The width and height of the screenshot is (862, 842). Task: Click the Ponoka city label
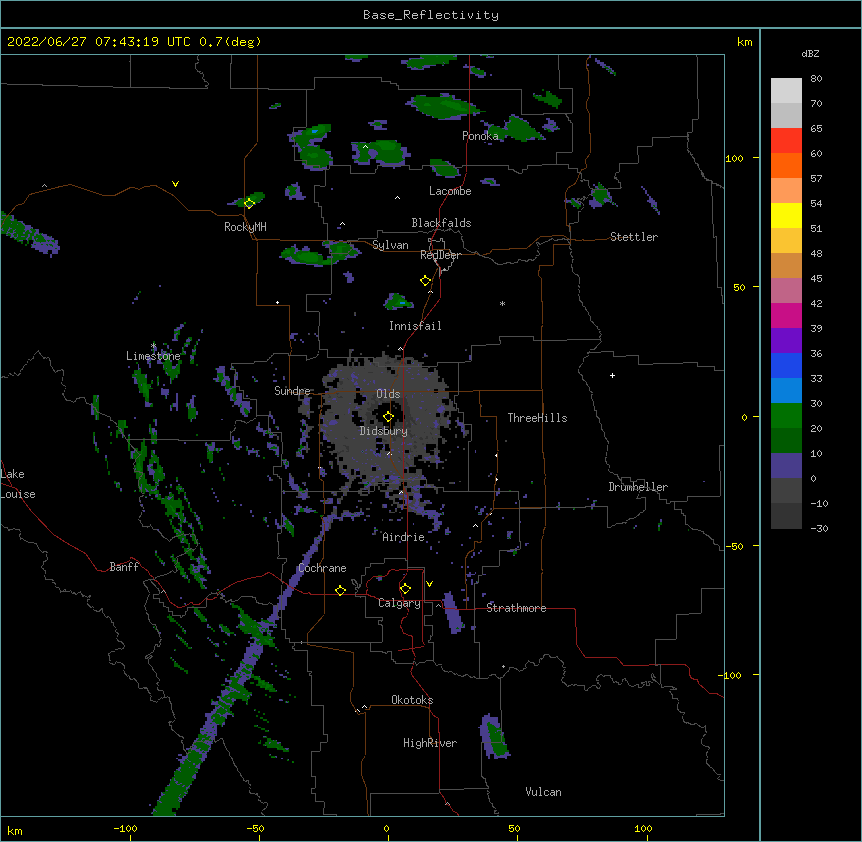(480, 136)
